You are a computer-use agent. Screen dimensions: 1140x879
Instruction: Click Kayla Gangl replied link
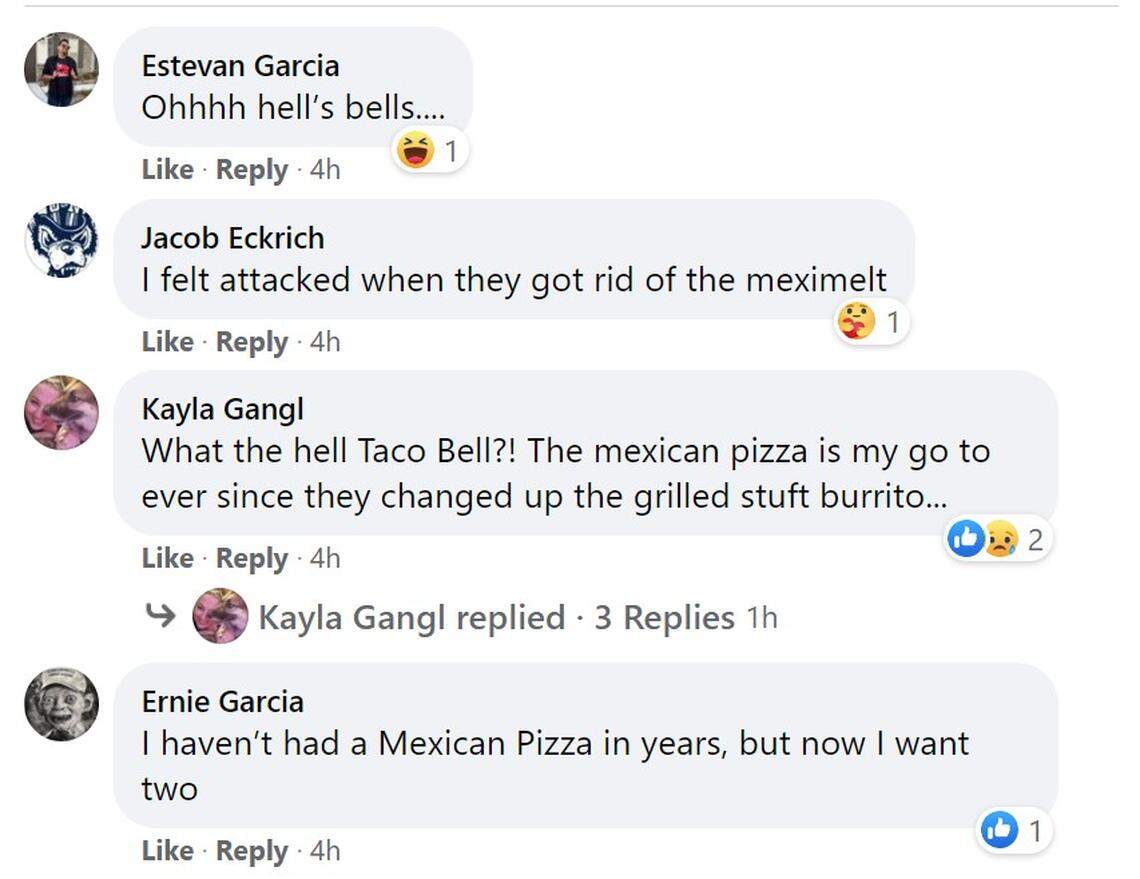pyautogui.click(x=408, y=616)
